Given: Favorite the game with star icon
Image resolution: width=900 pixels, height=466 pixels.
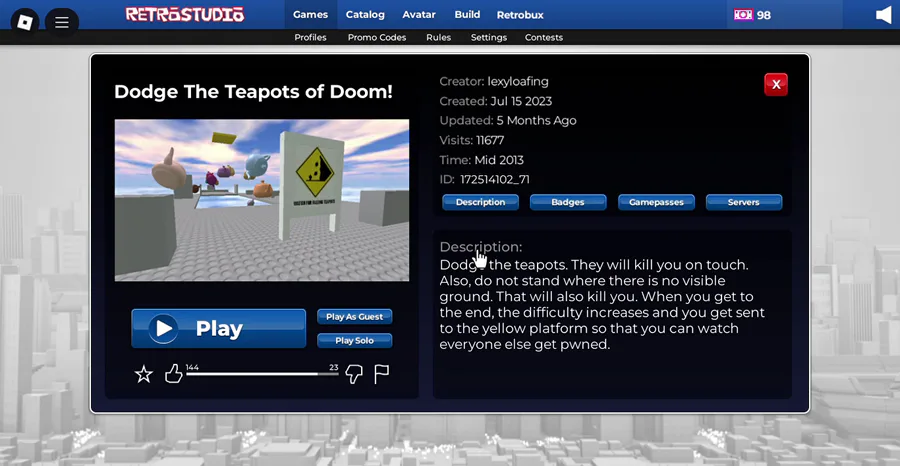Looking at the screenshot, I should (x=143, y=375).
